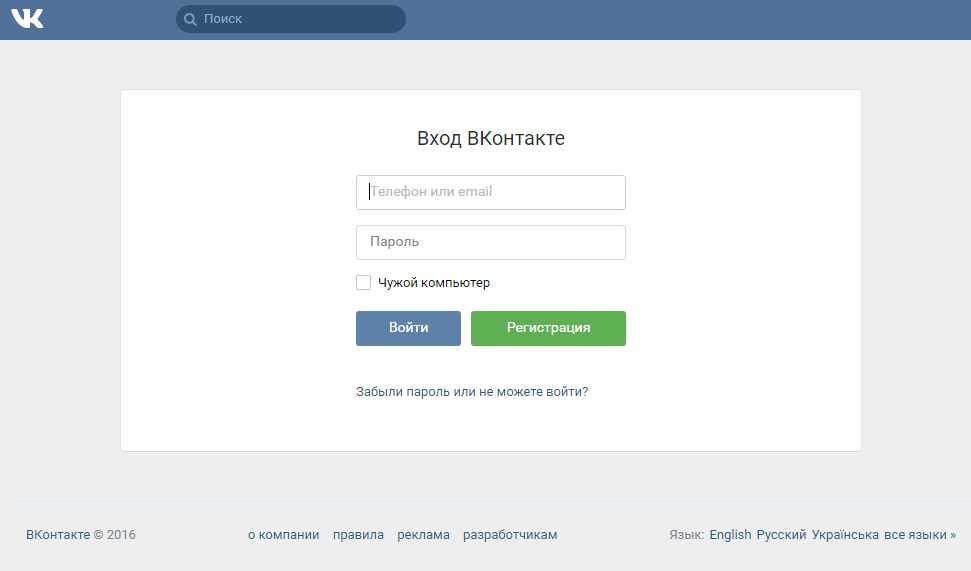Click the VK logo in the header
Viewport: 971px width, 571px height.
(27, 18)
